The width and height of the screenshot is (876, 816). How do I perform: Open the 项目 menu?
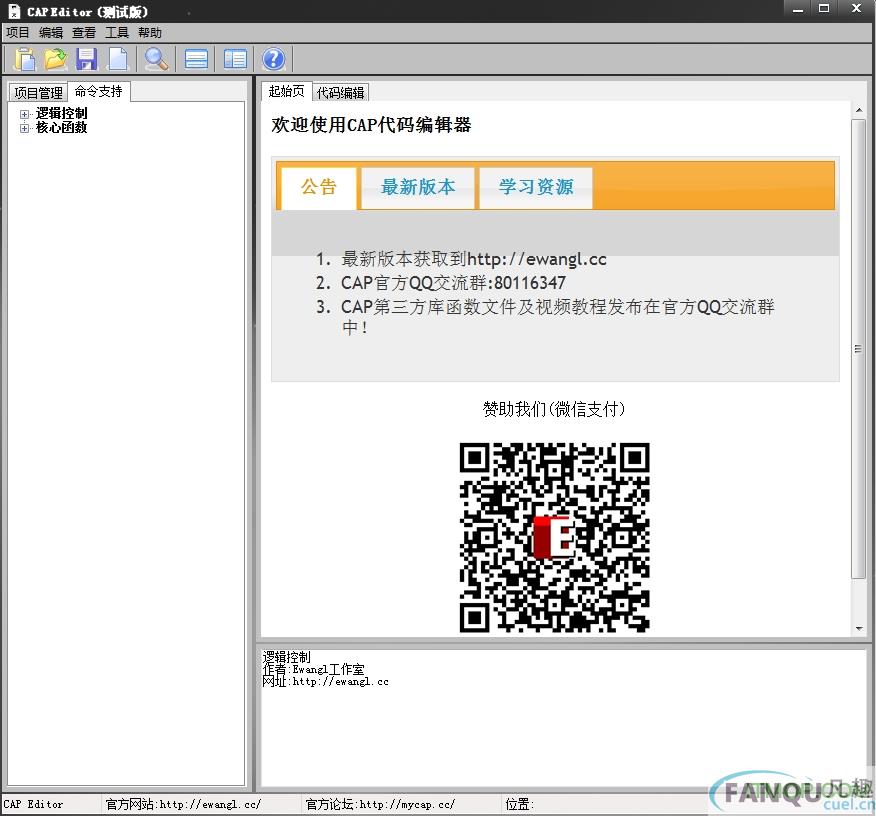[17, 32]
